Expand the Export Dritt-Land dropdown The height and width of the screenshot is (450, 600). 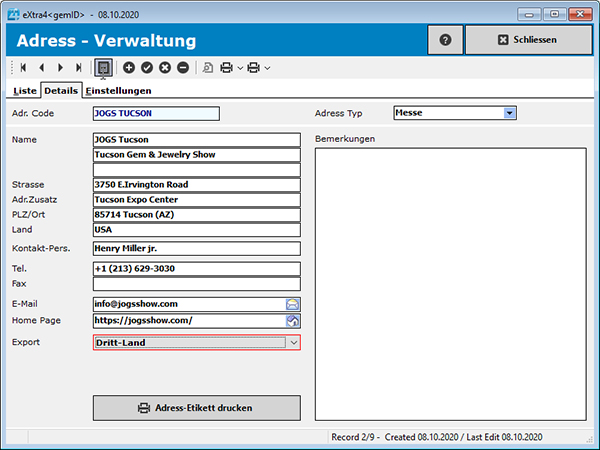pyautogui.click(x=293, y=342)
